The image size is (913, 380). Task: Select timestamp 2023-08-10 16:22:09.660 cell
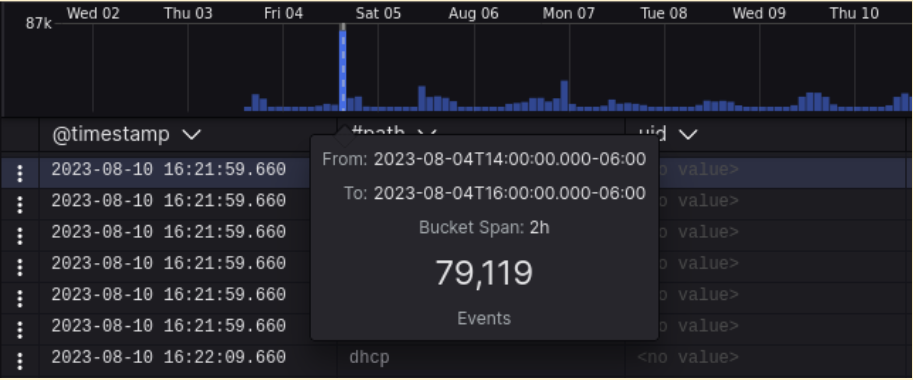coord(168,357)
